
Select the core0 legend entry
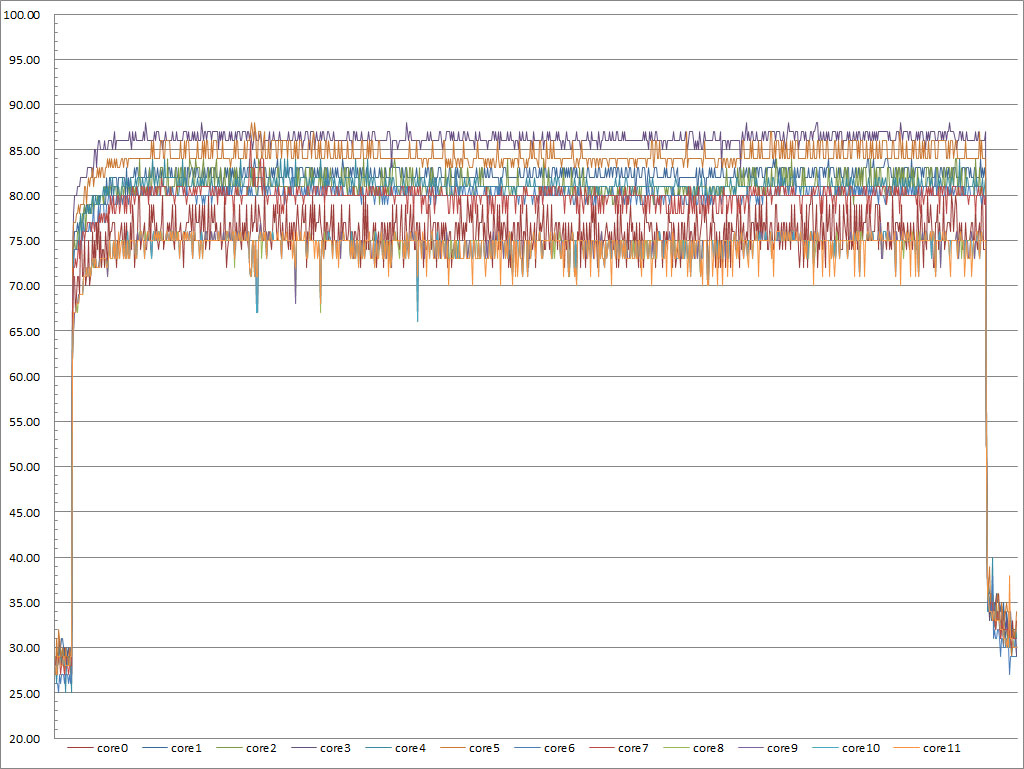pos(98,748)
